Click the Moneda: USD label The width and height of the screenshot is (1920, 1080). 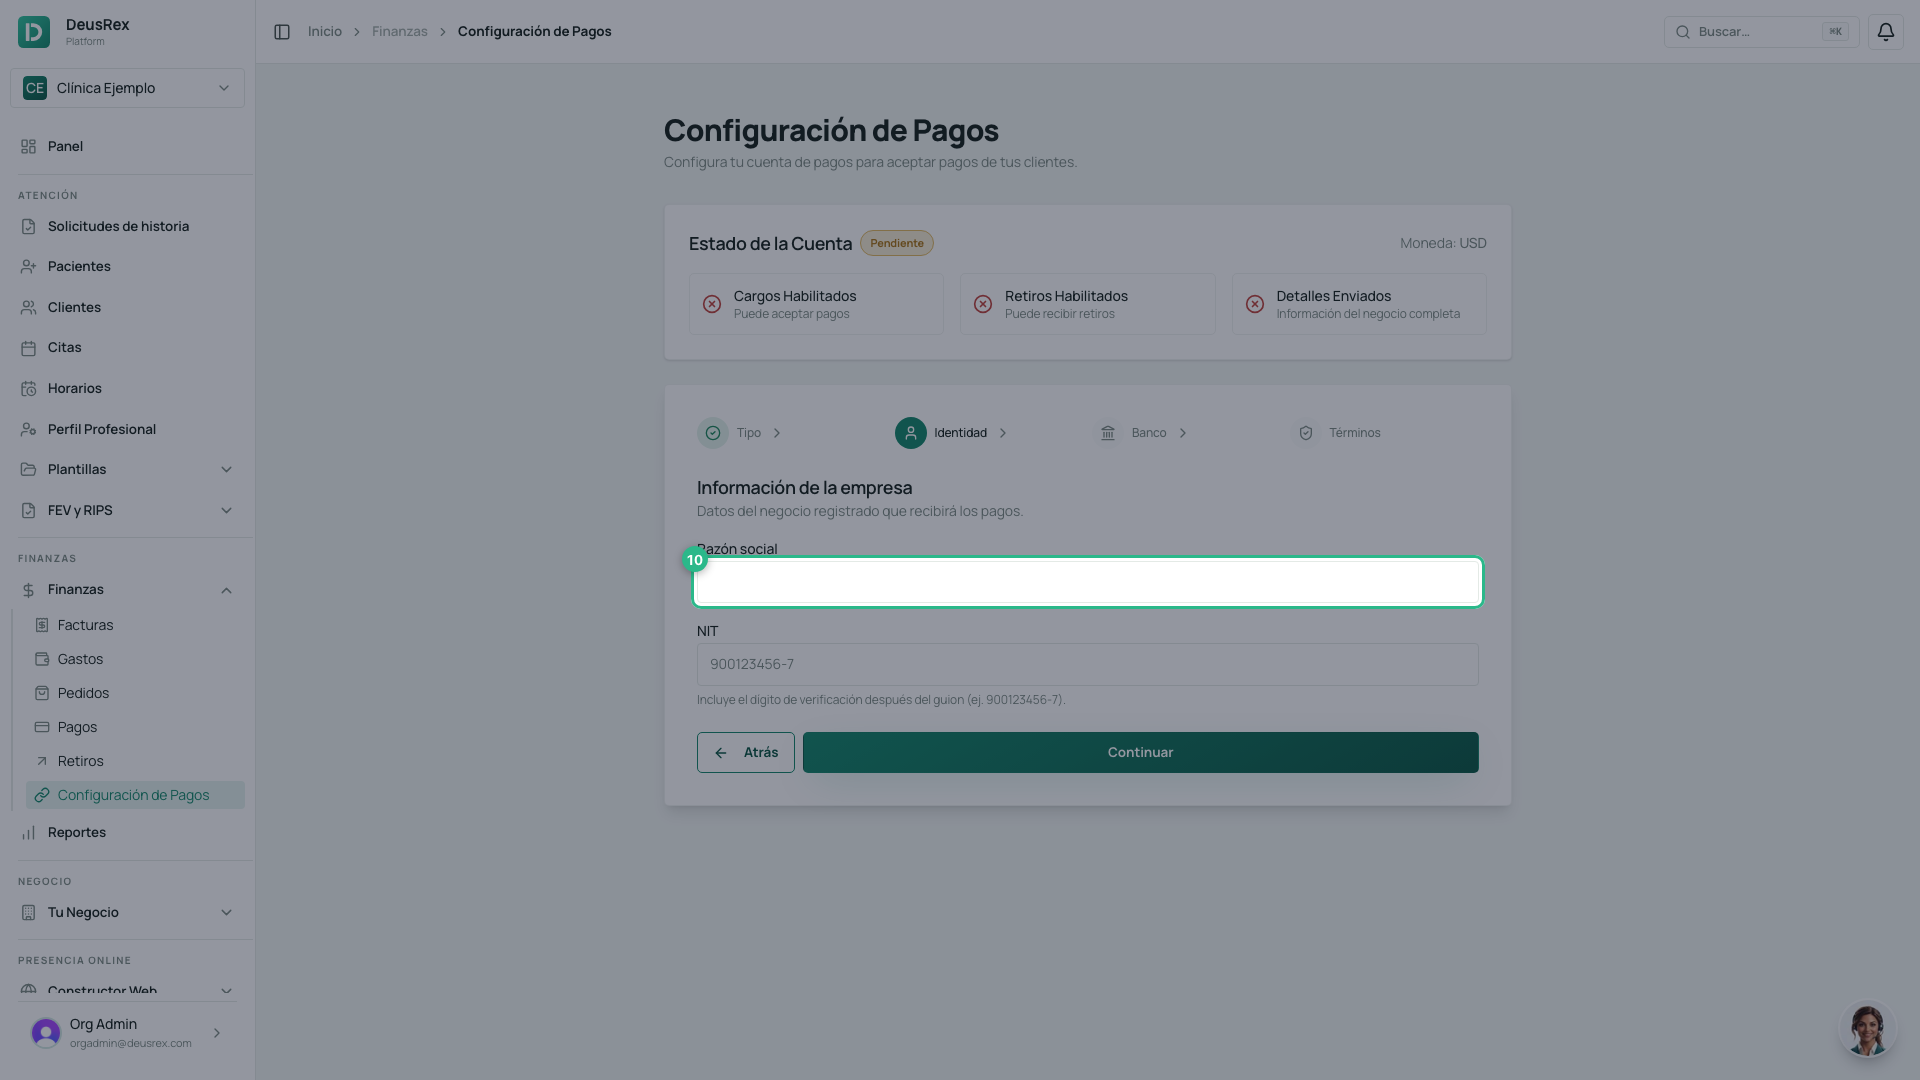click(x=1443, y=243)
